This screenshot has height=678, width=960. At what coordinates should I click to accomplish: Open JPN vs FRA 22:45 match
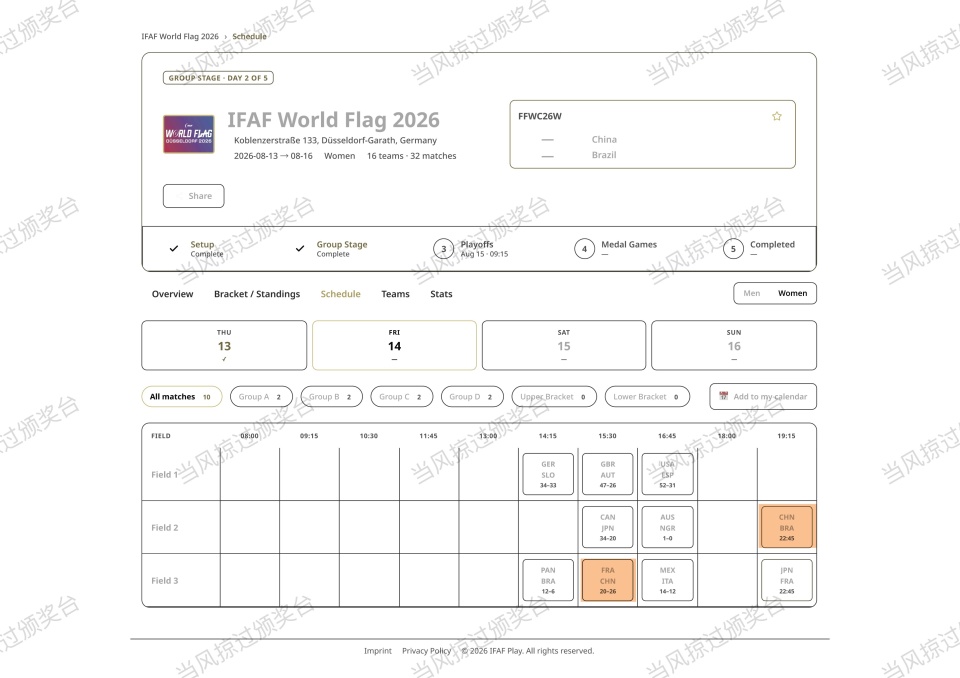coord(787,581)
